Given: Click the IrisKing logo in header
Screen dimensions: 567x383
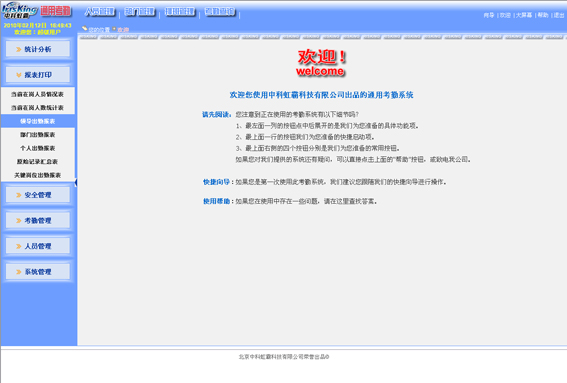Looking at the screenshot, I should [20, 11].
